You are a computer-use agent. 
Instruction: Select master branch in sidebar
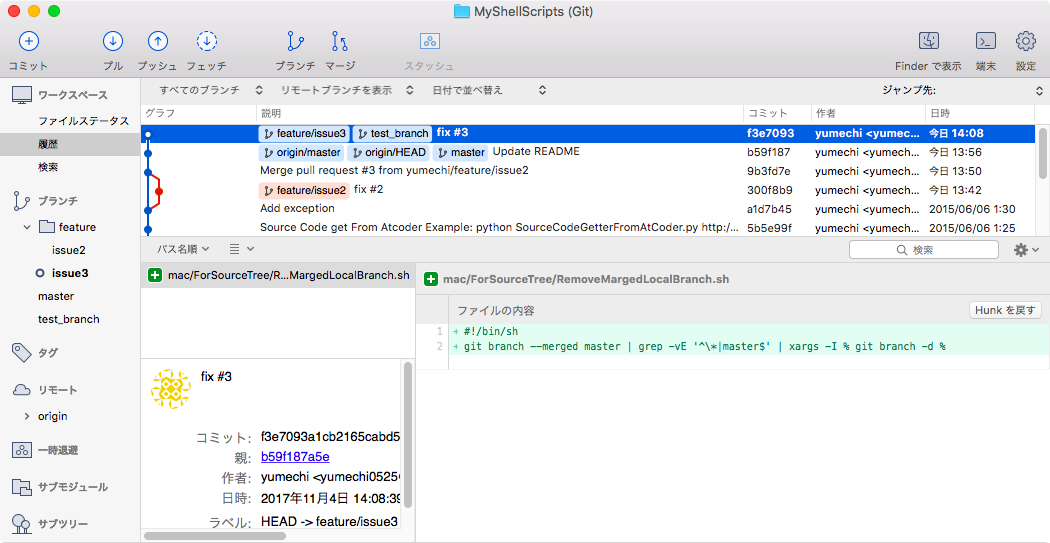tap(56, 296)
